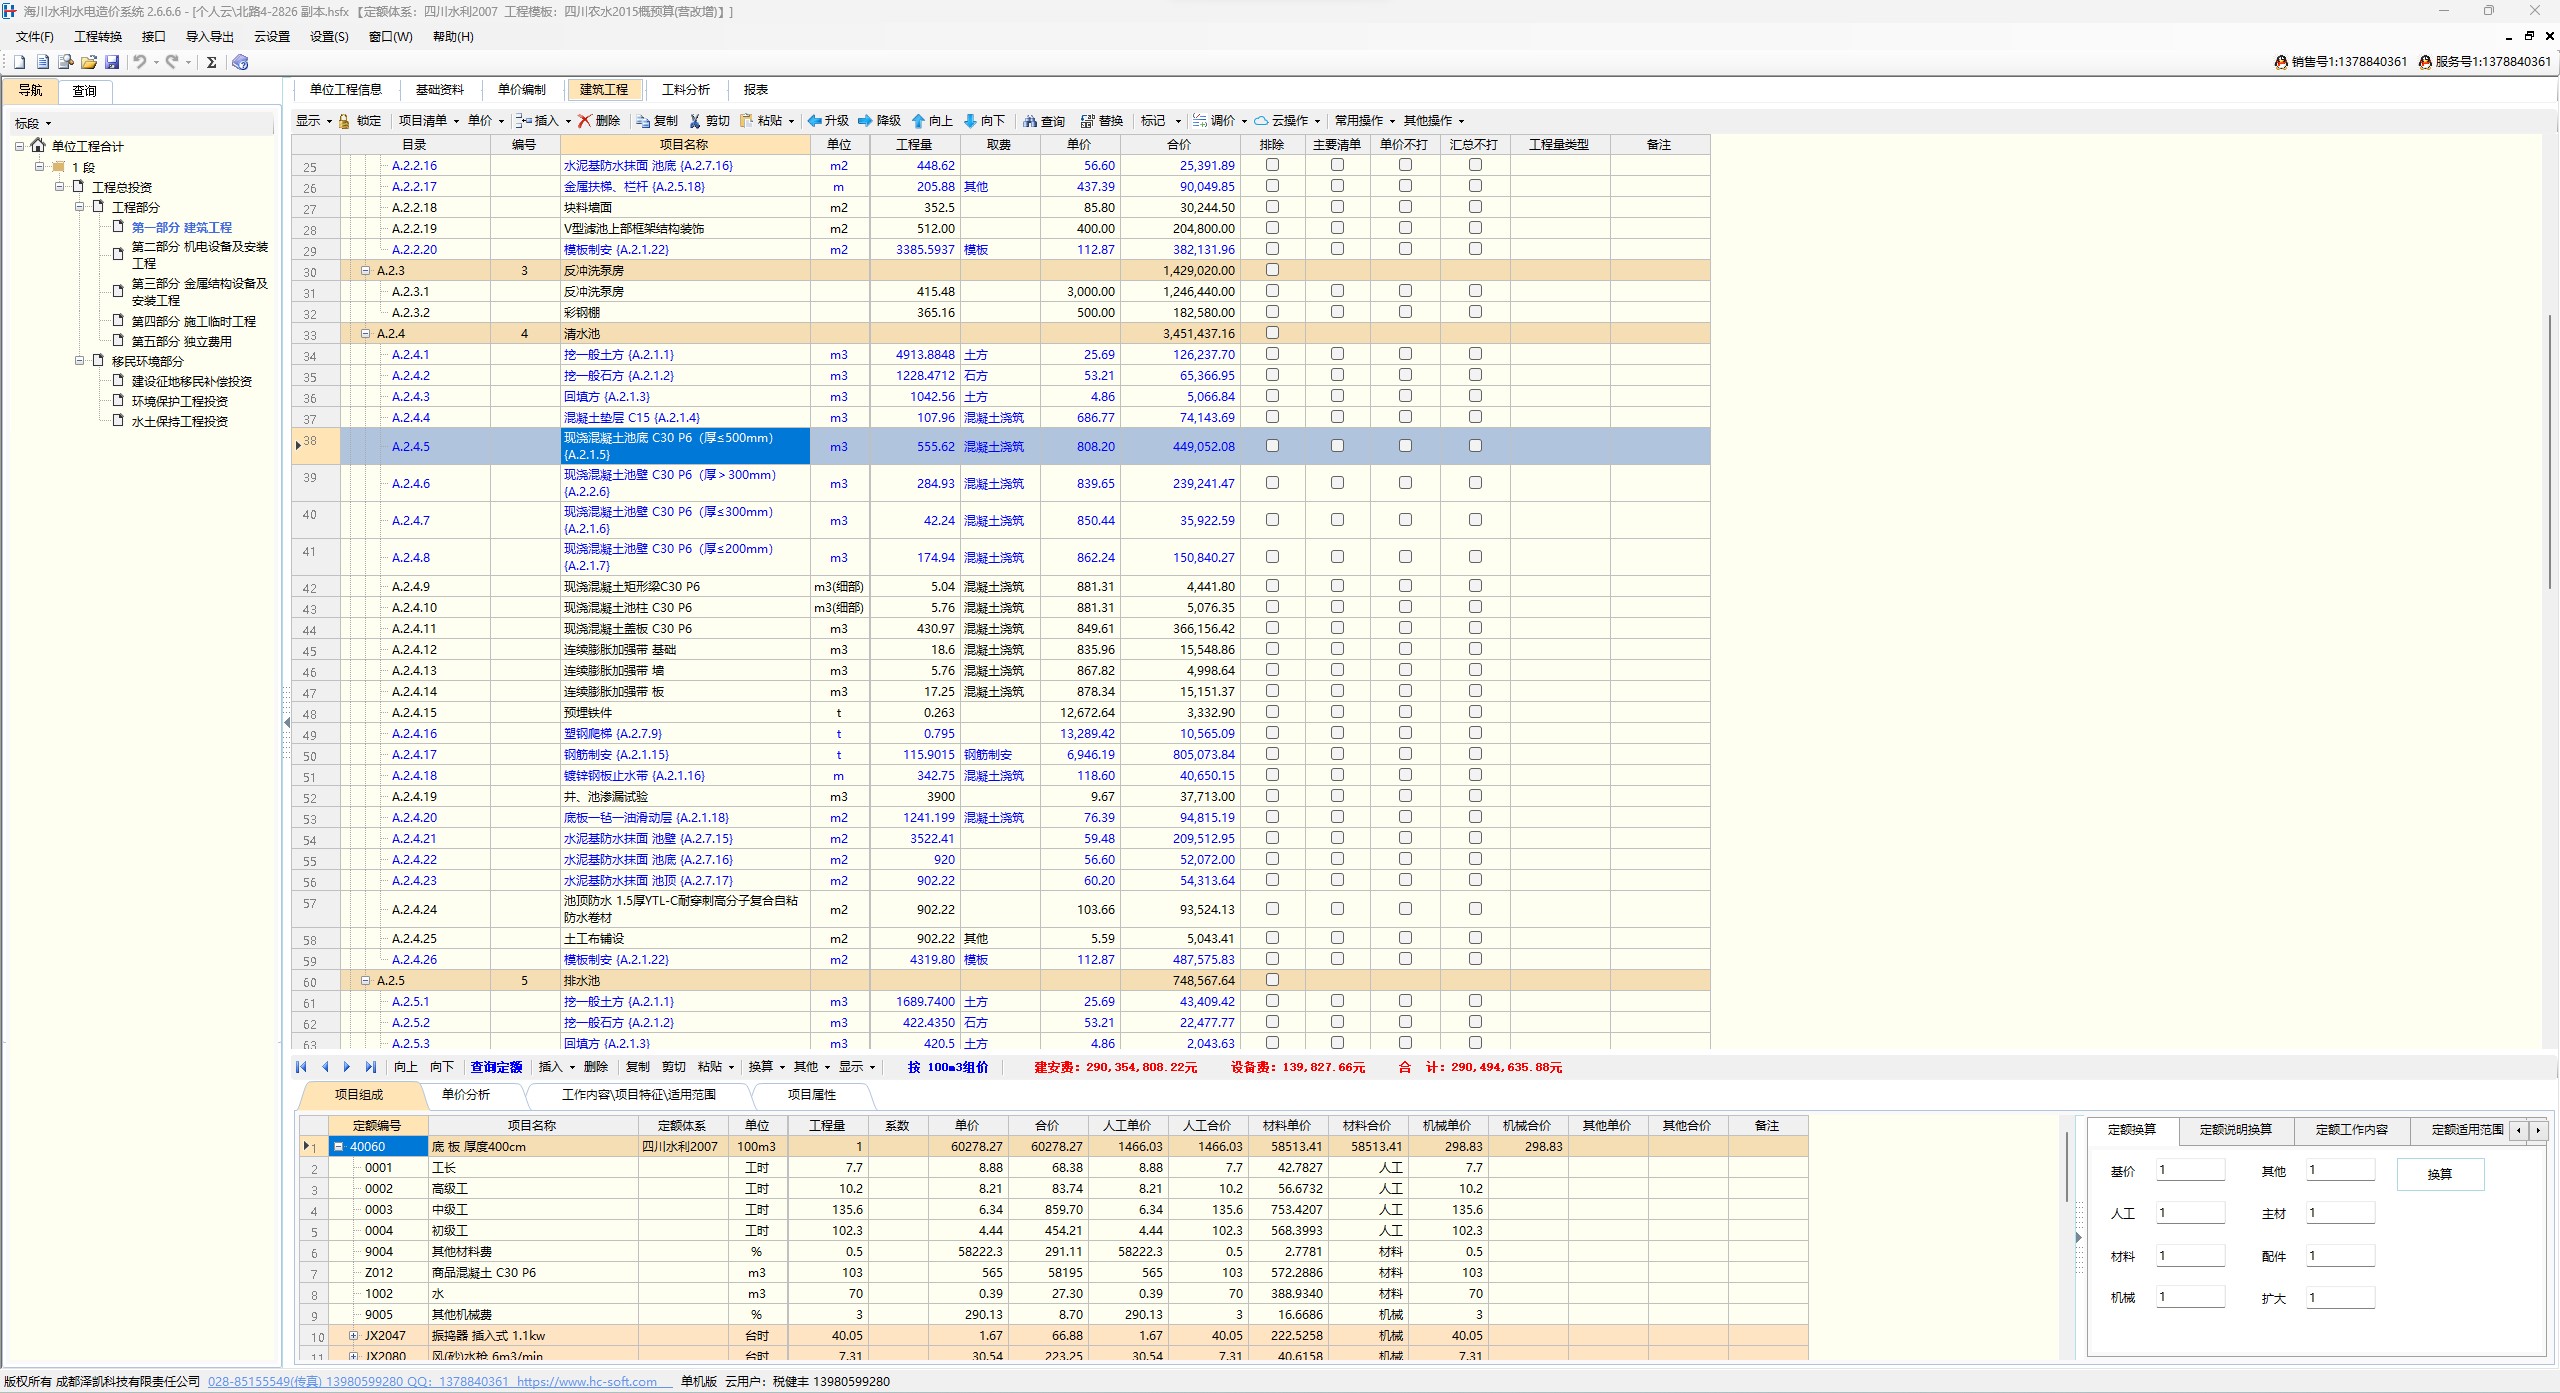Click the 人工 coefficient input field
Viewport: 2560px width, 1393px height.
coord(2190,1213)
